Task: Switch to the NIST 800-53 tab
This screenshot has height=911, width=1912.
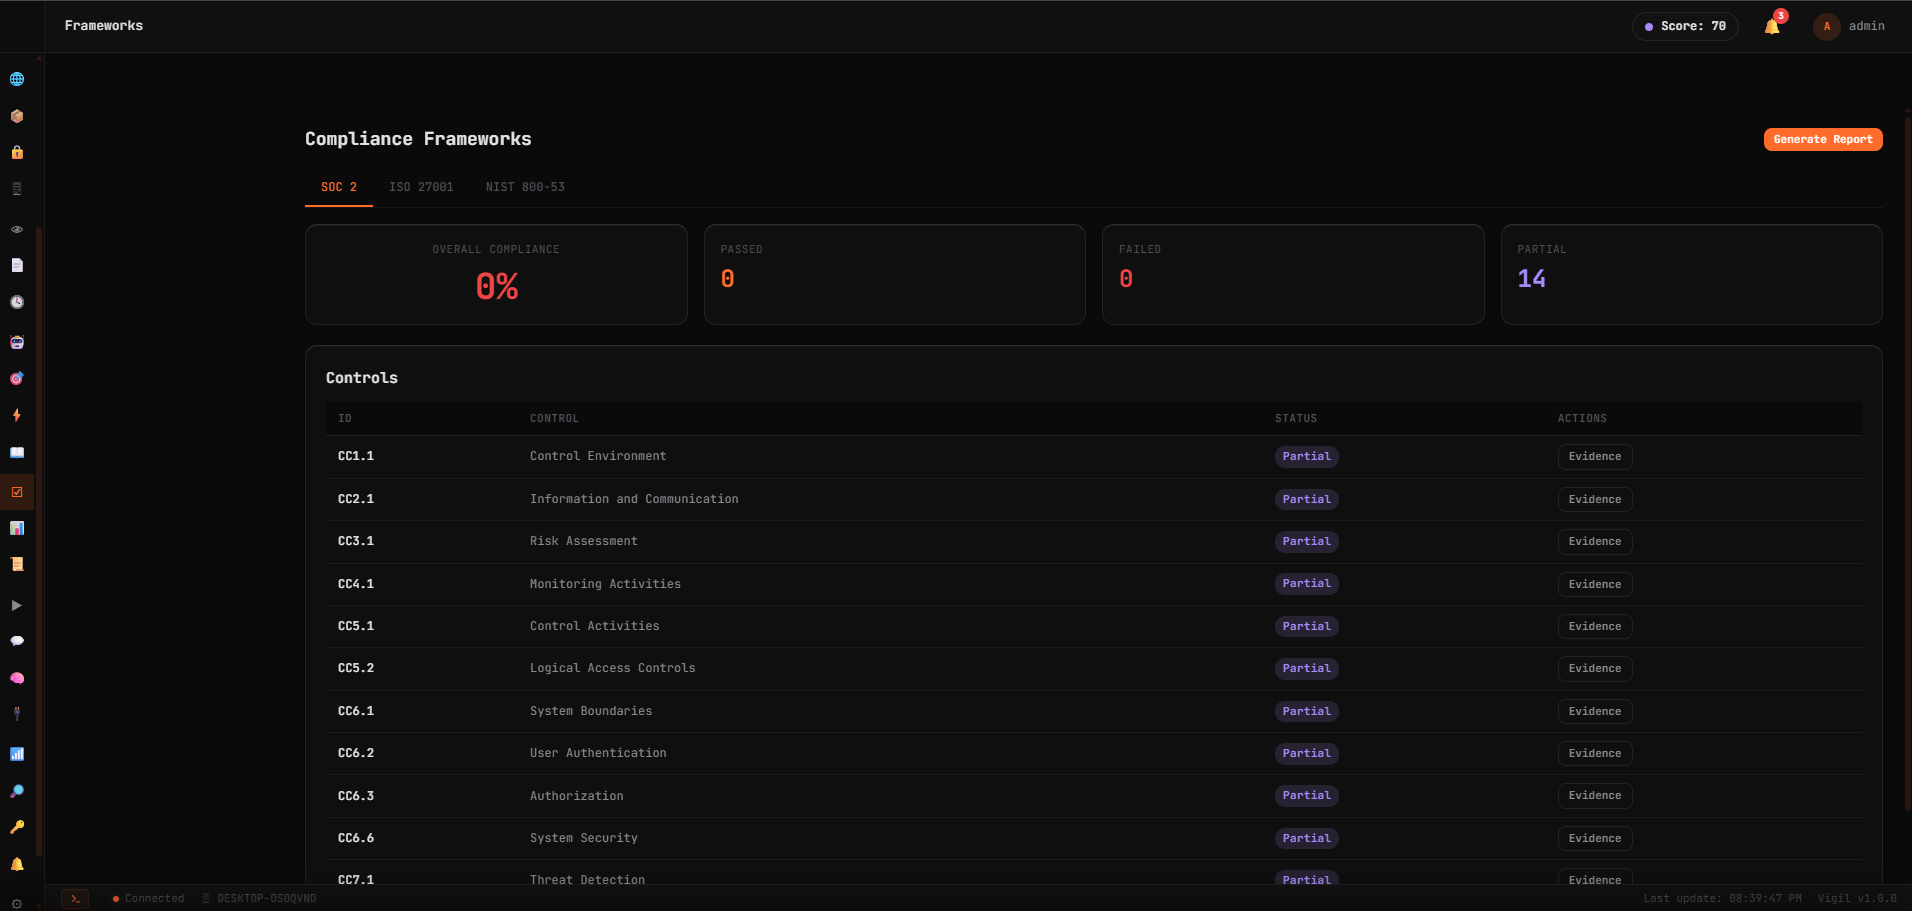Action: point(525,187)
